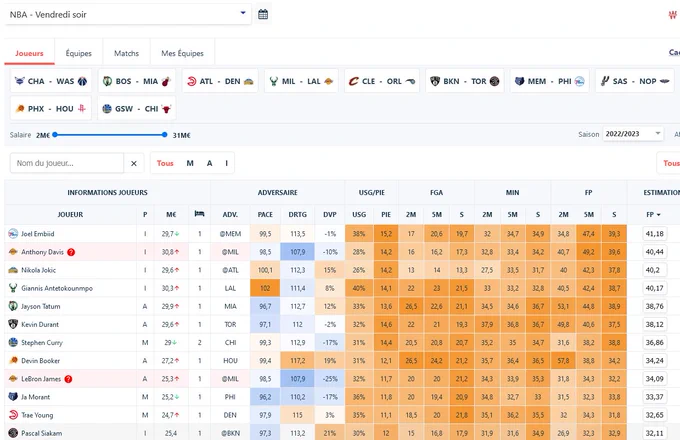Filter by the GSW - CHI match
680x440 pixels.
(x=137, y=108)
